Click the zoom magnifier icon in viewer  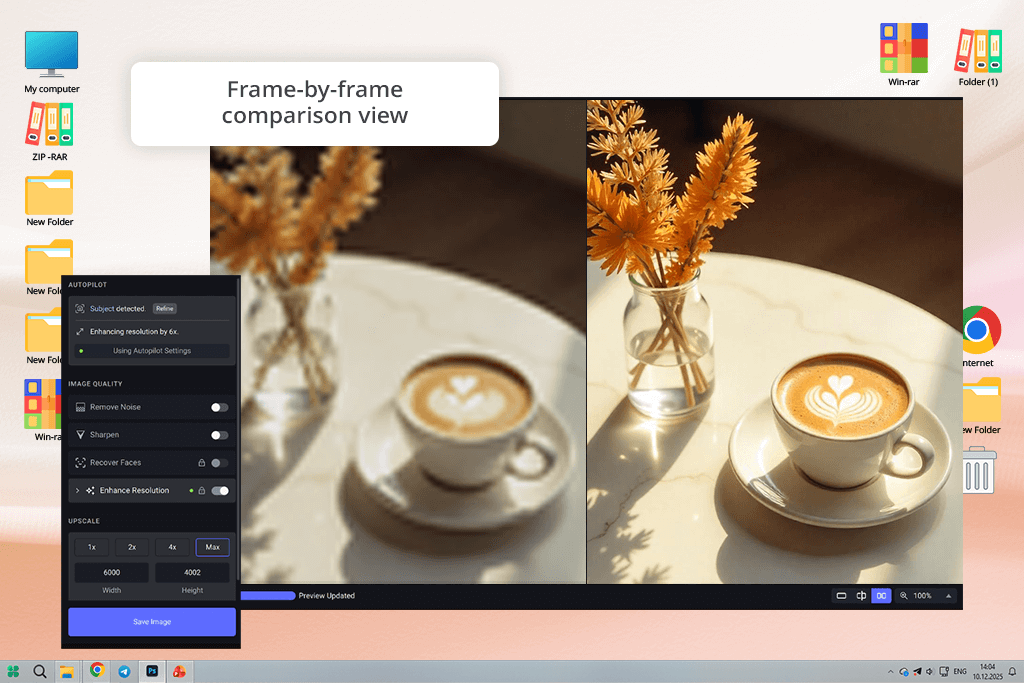pos(904,596)
